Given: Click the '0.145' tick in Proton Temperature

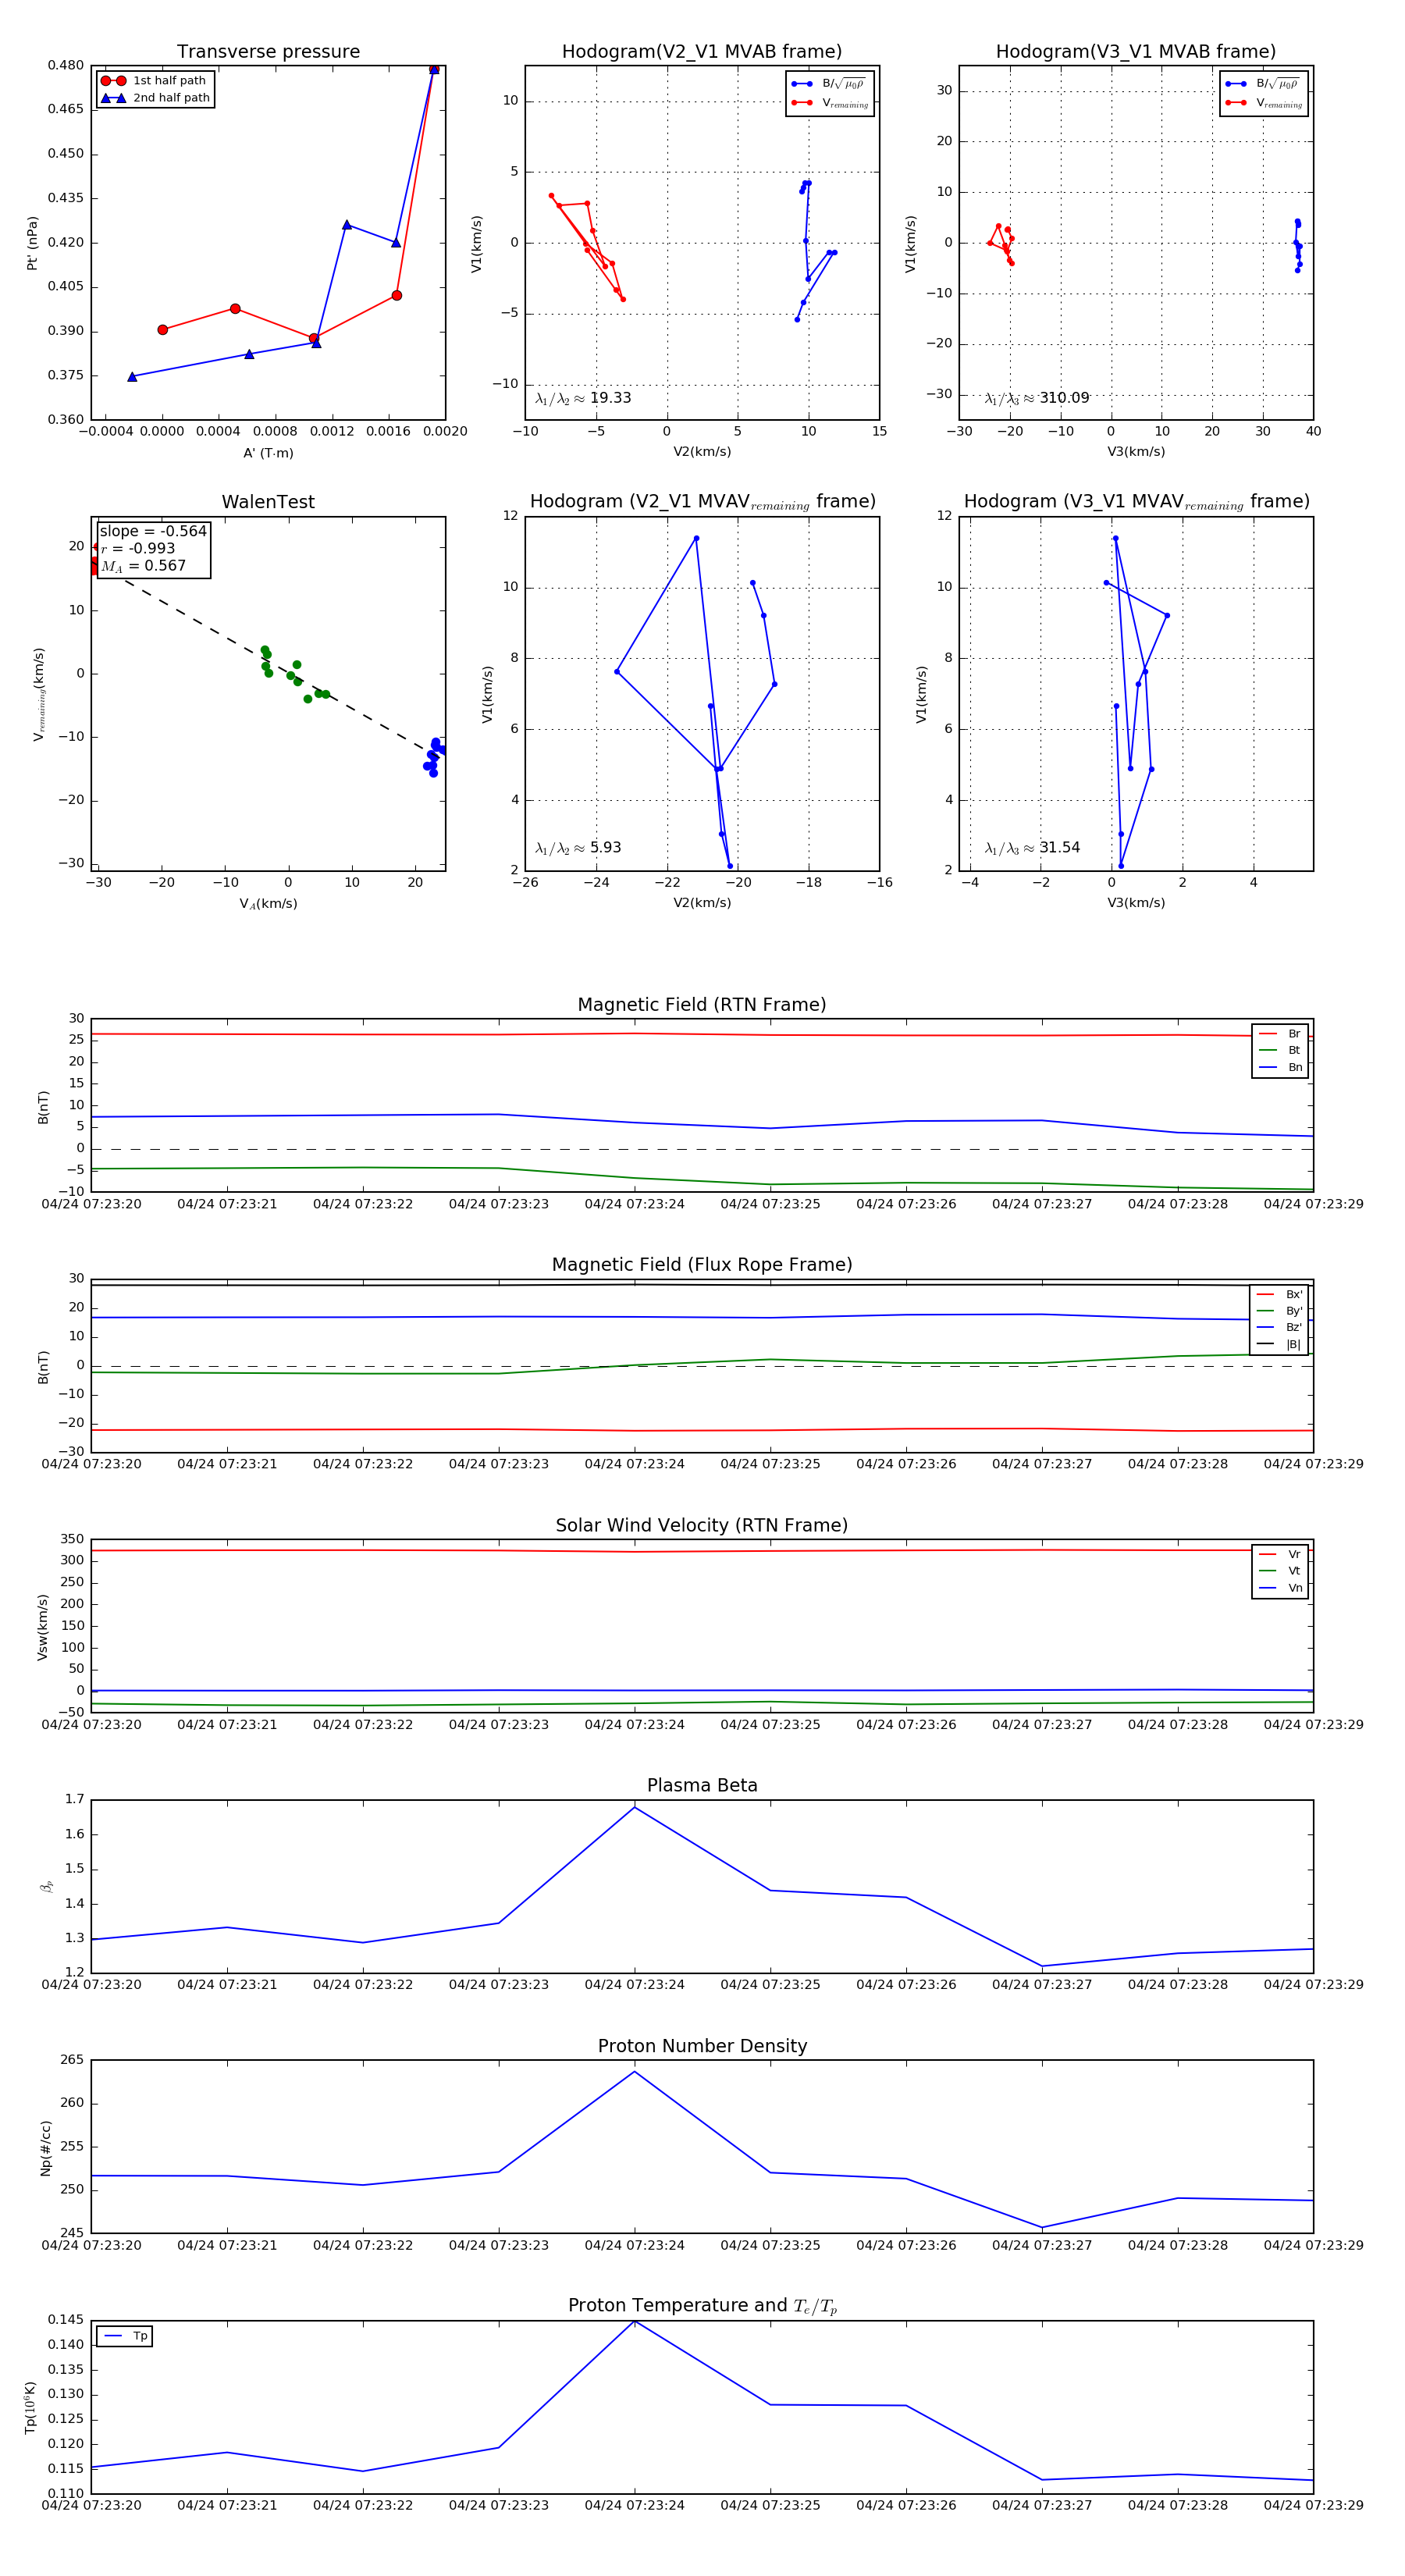Looking at the screenshot, I should [65, 2319].
